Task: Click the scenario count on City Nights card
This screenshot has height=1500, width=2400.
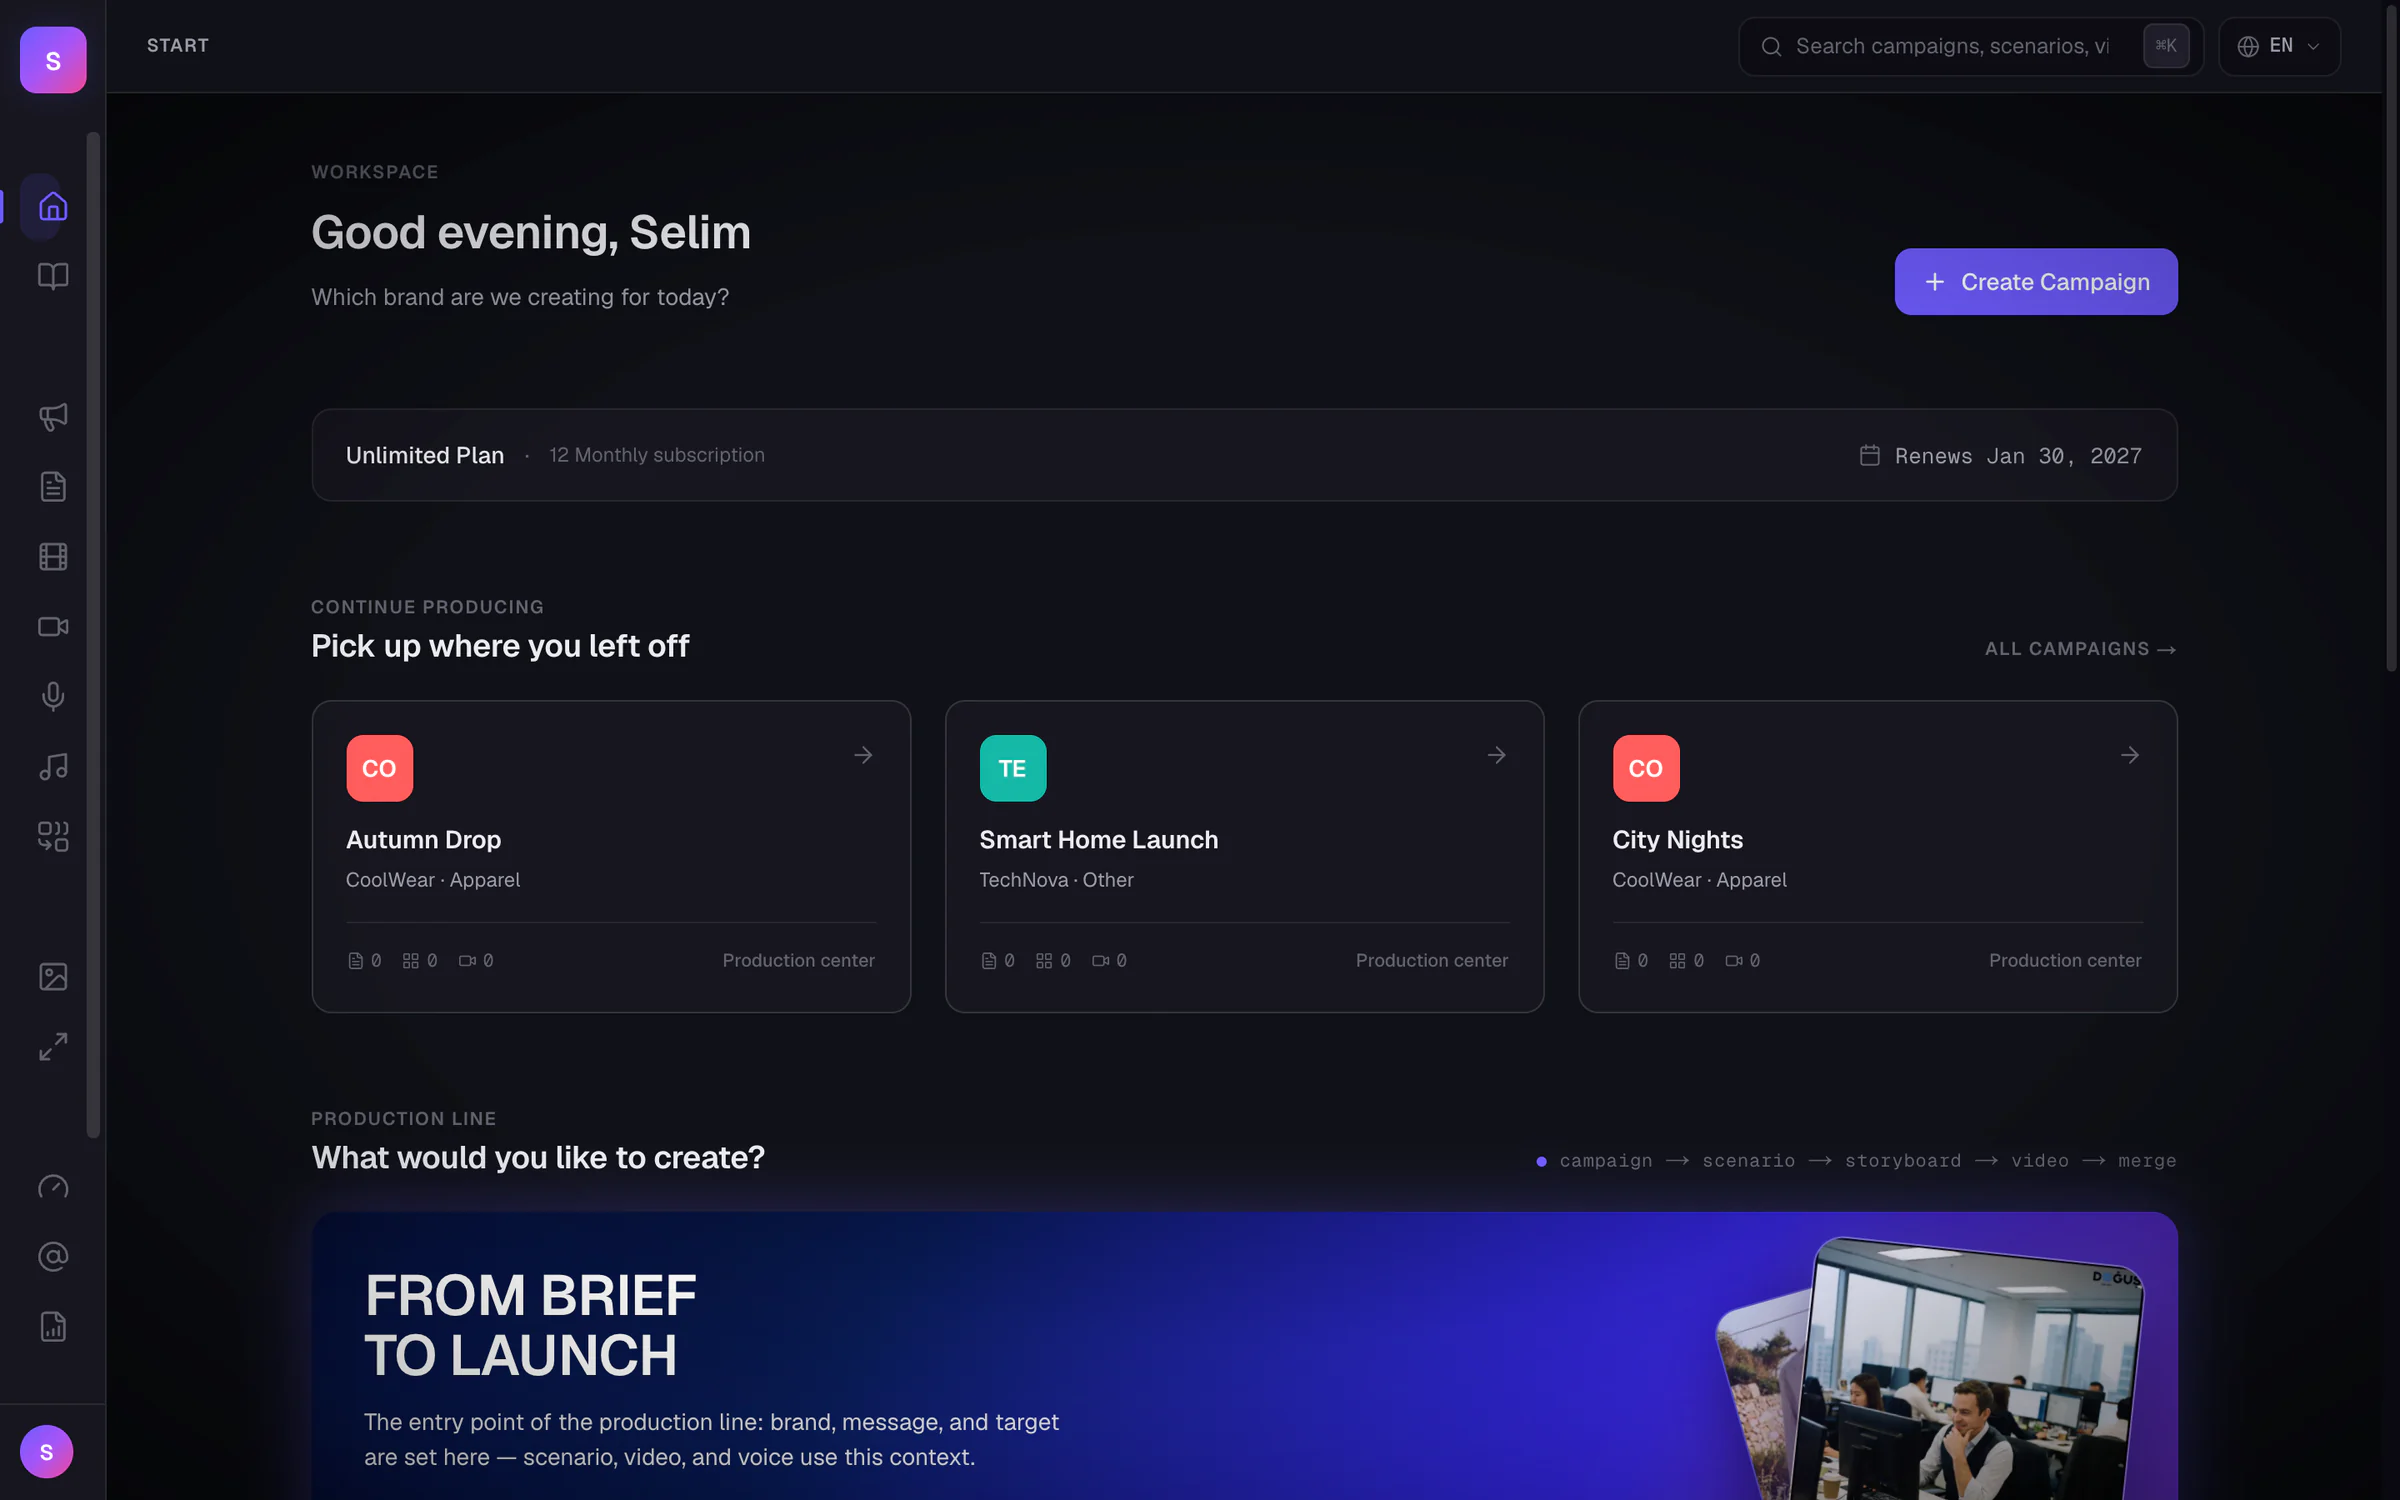Action: coord(1631,960)
